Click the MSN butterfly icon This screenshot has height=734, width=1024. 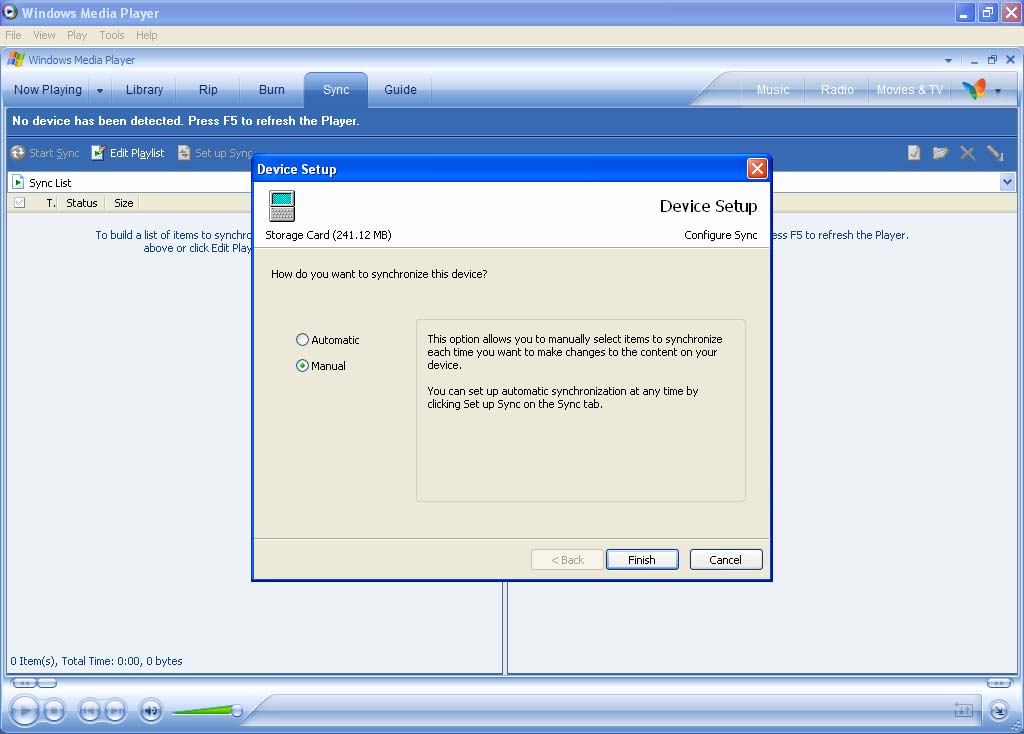click(974, 89)
